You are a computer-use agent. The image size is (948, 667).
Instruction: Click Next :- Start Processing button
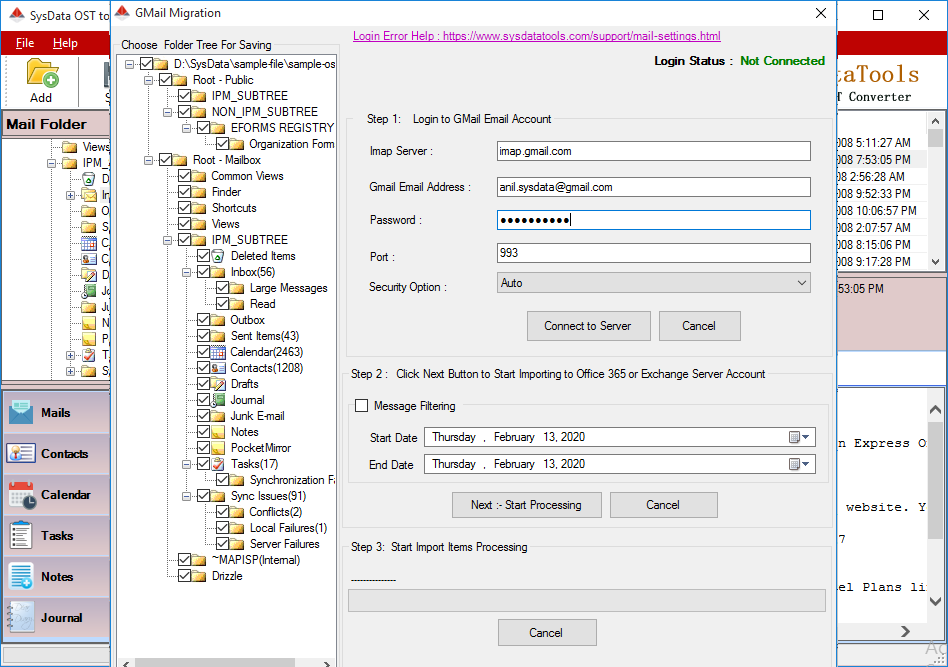(x=527, y=505)
